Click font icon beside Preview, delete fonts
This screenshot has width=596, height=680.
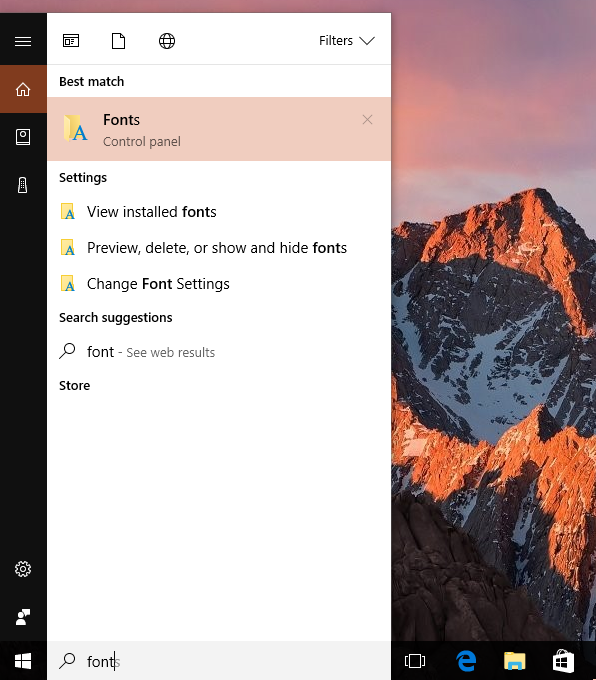coord(68,248)
